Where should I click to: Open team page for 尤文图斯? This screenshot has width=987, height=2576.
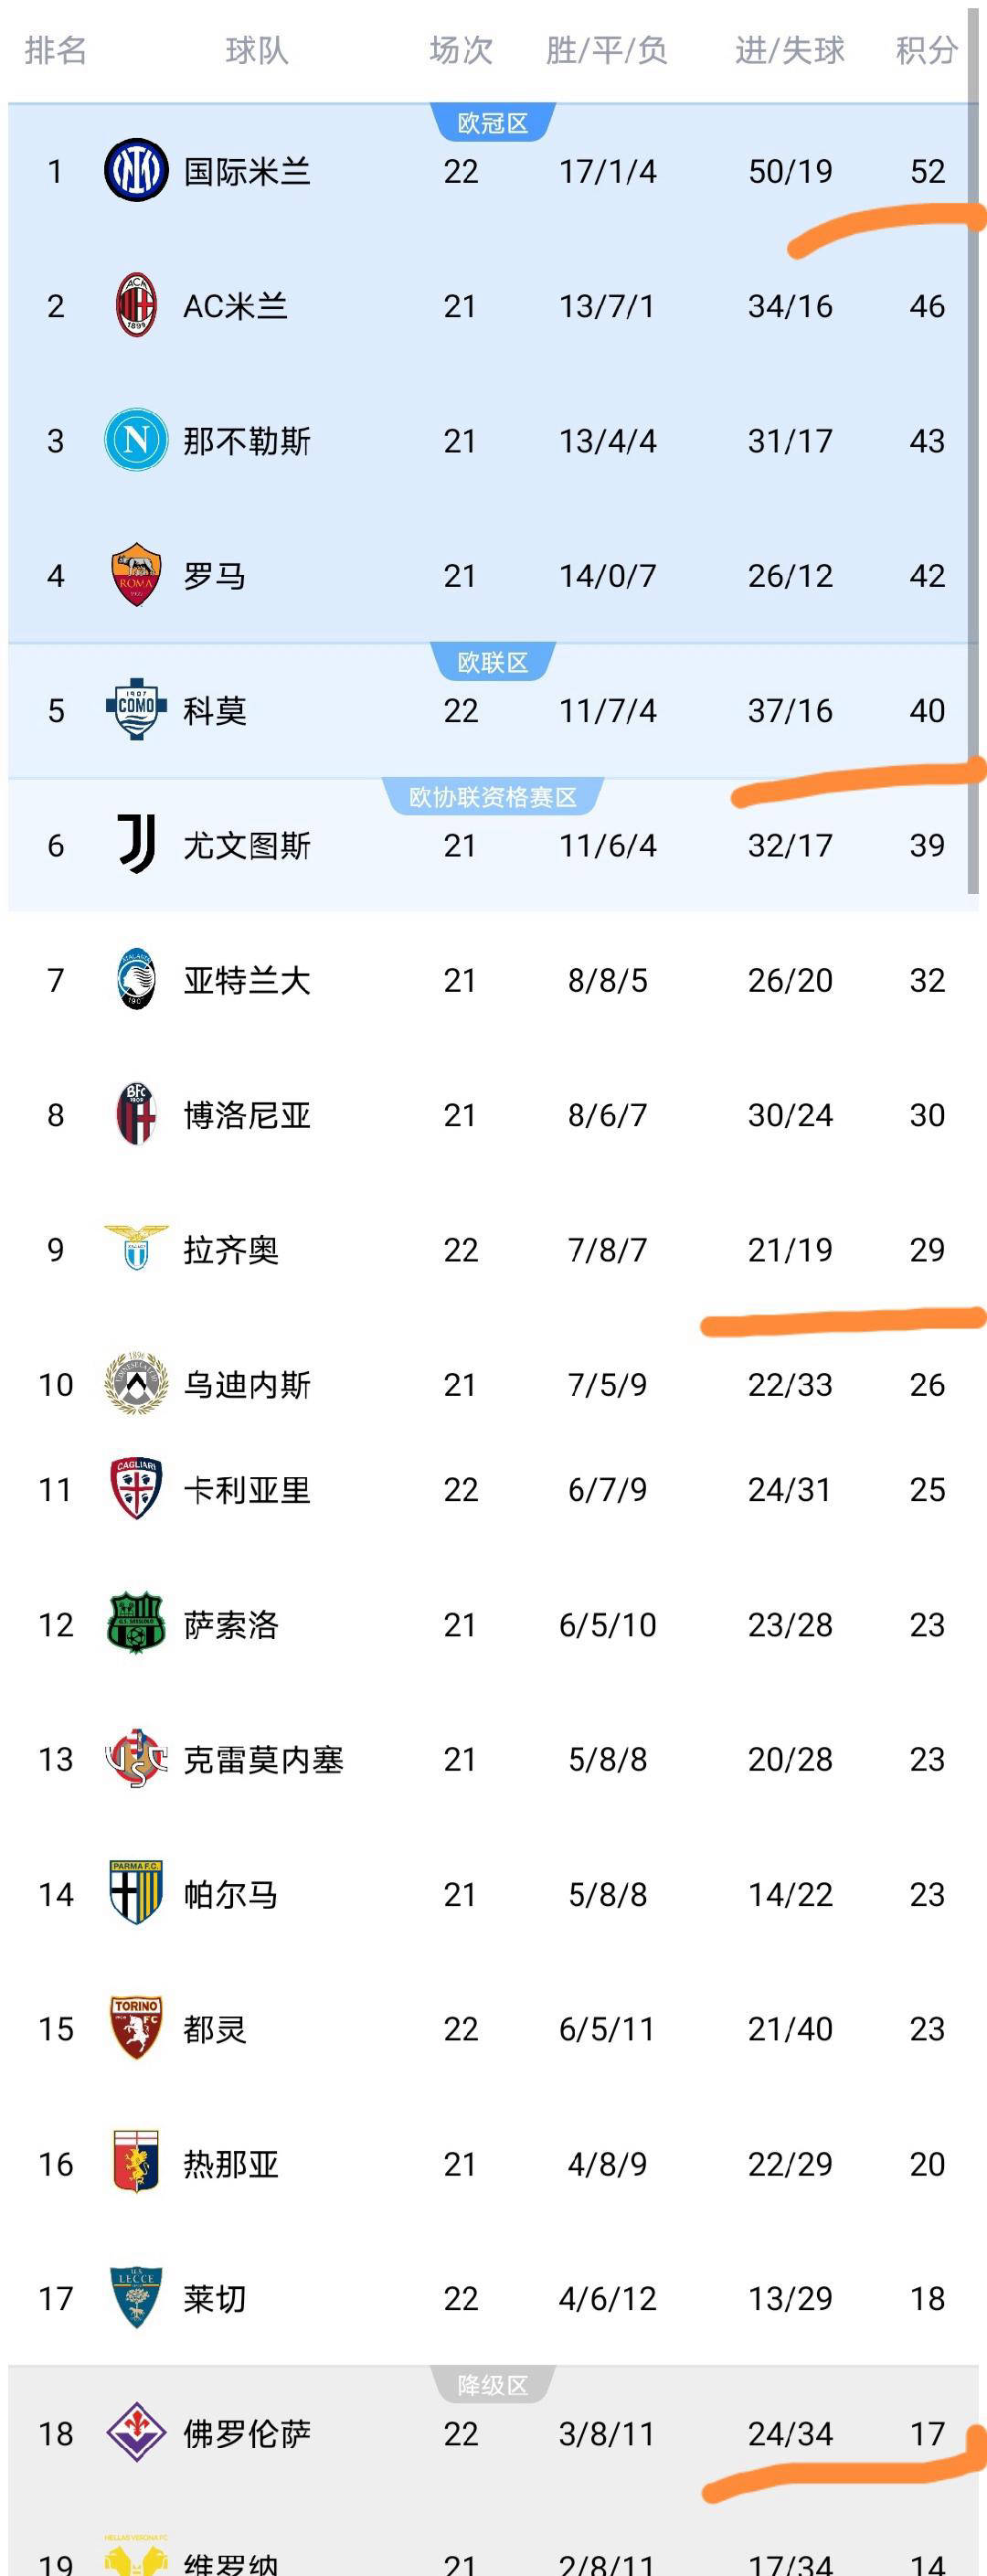click(x=247, y=846)
